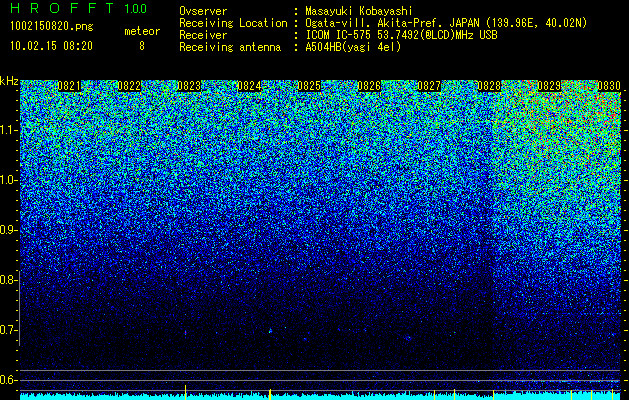Click the 0.8 frequency axis label
Image resolution: width=629 pixels, height=400 pixels.
pyautogui.click(x=7, y=280)
